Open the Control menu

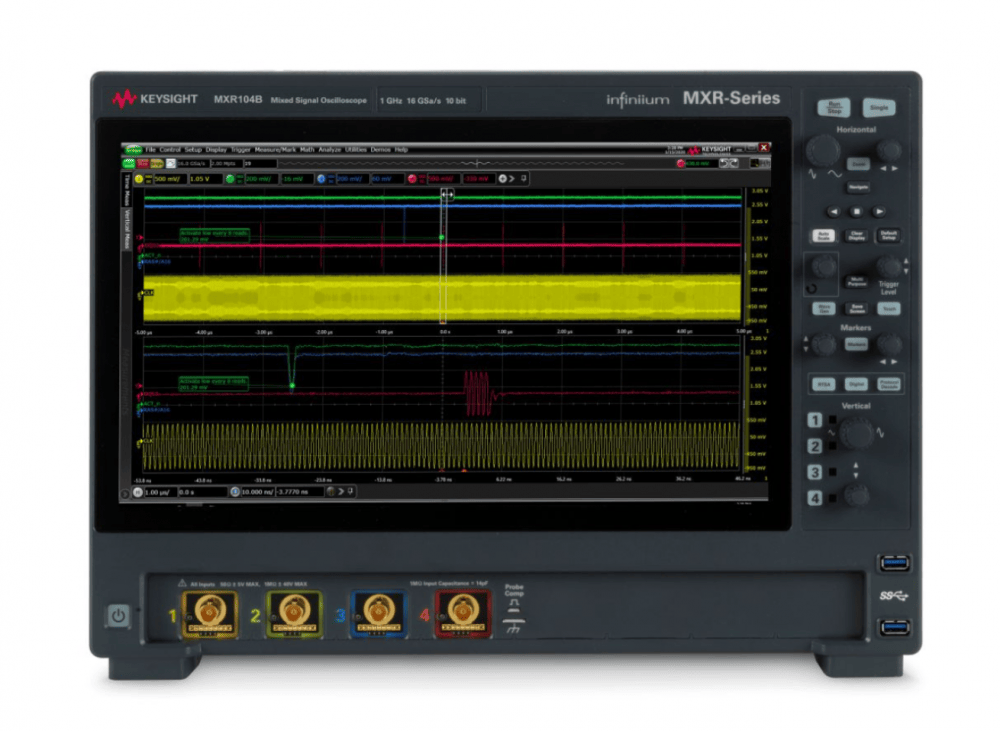170,149
